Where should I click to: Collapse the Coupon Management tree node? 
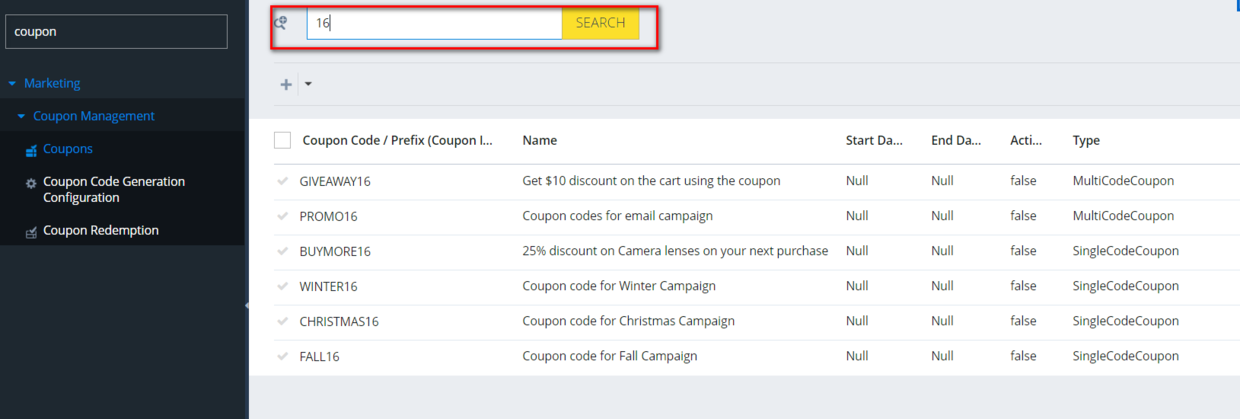point(21,117)
